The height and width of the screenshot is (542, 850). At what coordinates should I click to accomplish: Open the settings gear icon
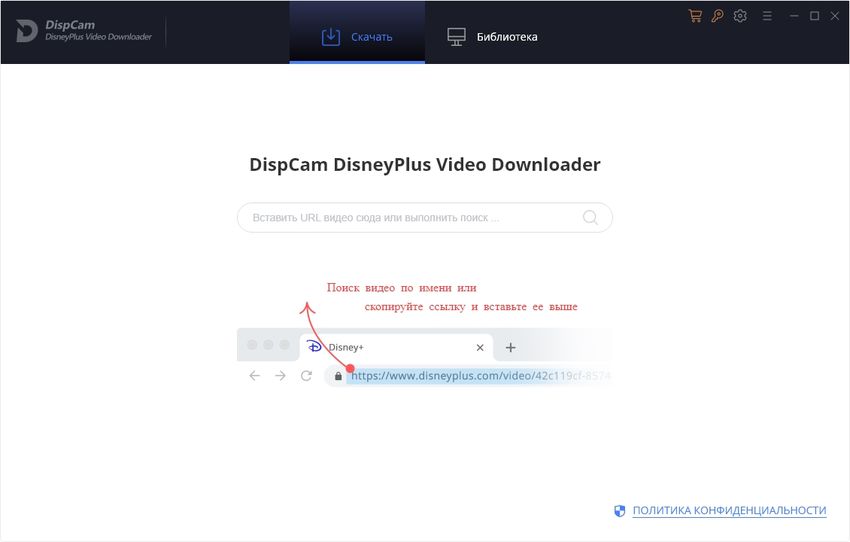[740, 16]
